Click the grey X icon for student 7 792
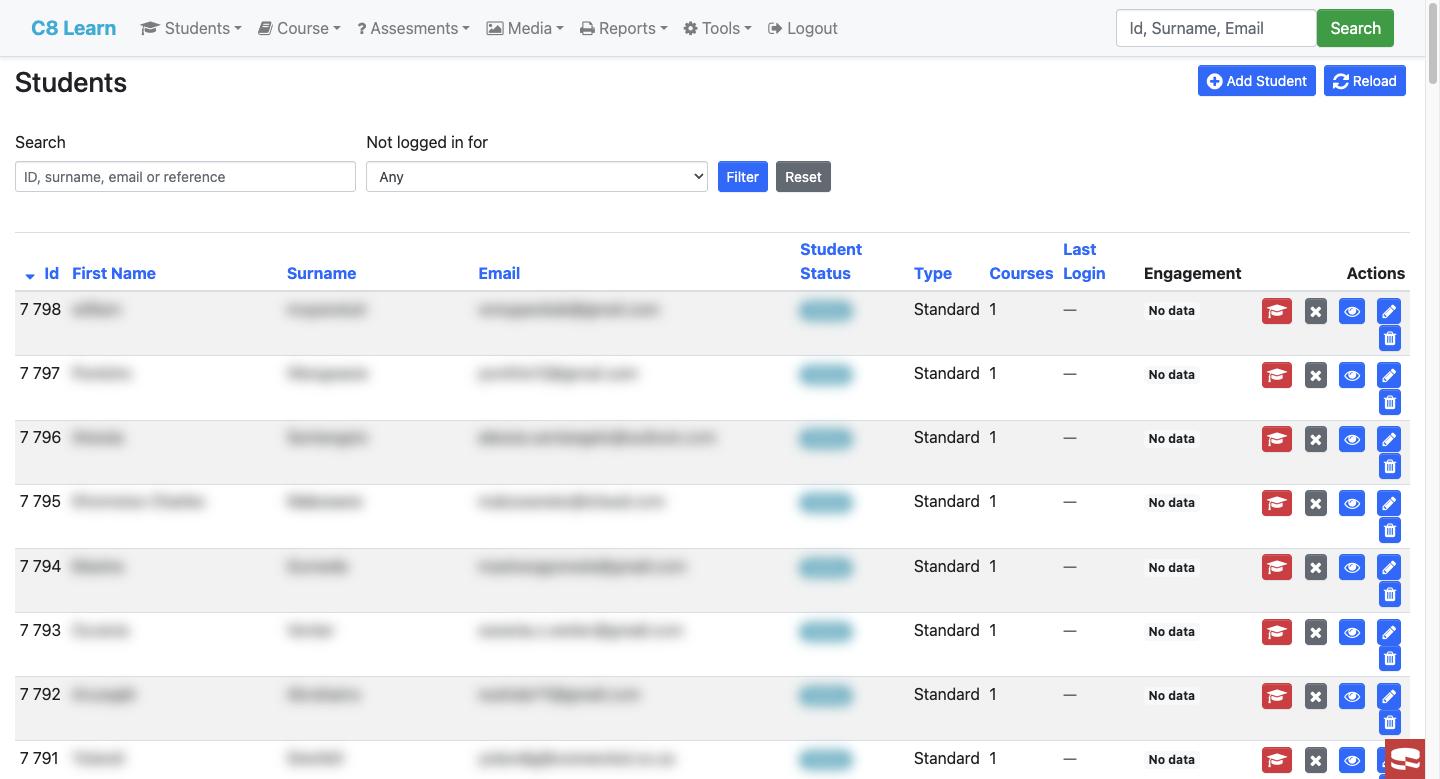The image size is (1440, 779). point(1316,696)
